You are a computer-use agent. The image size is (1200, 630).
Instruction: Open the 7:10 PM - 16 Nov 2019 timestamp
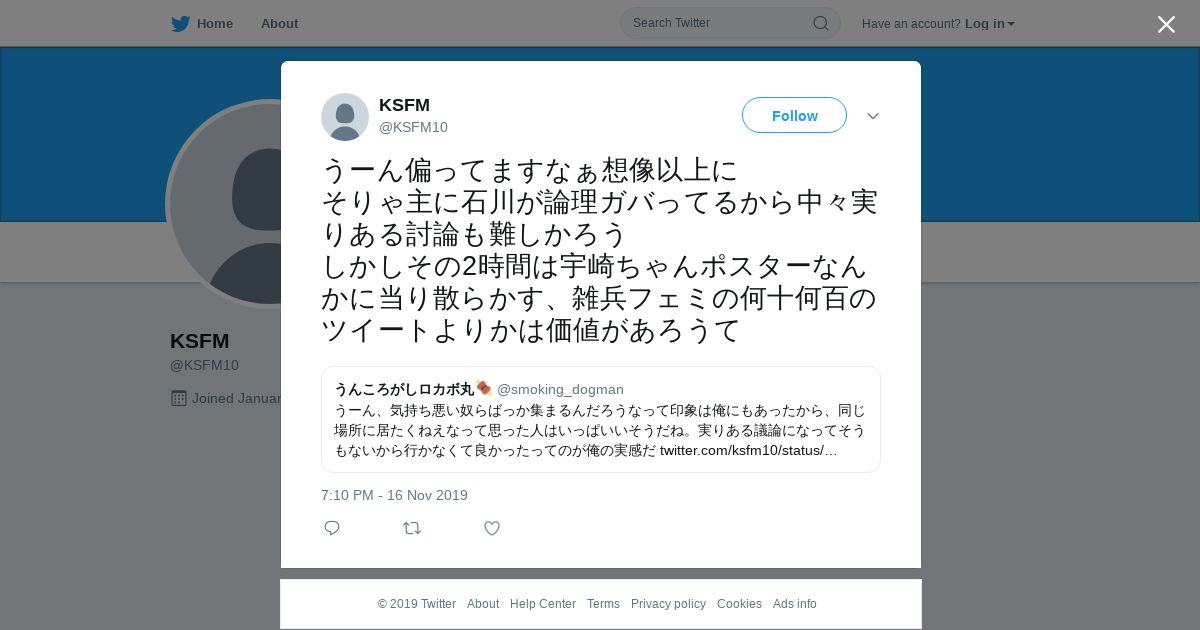[394, 495]
